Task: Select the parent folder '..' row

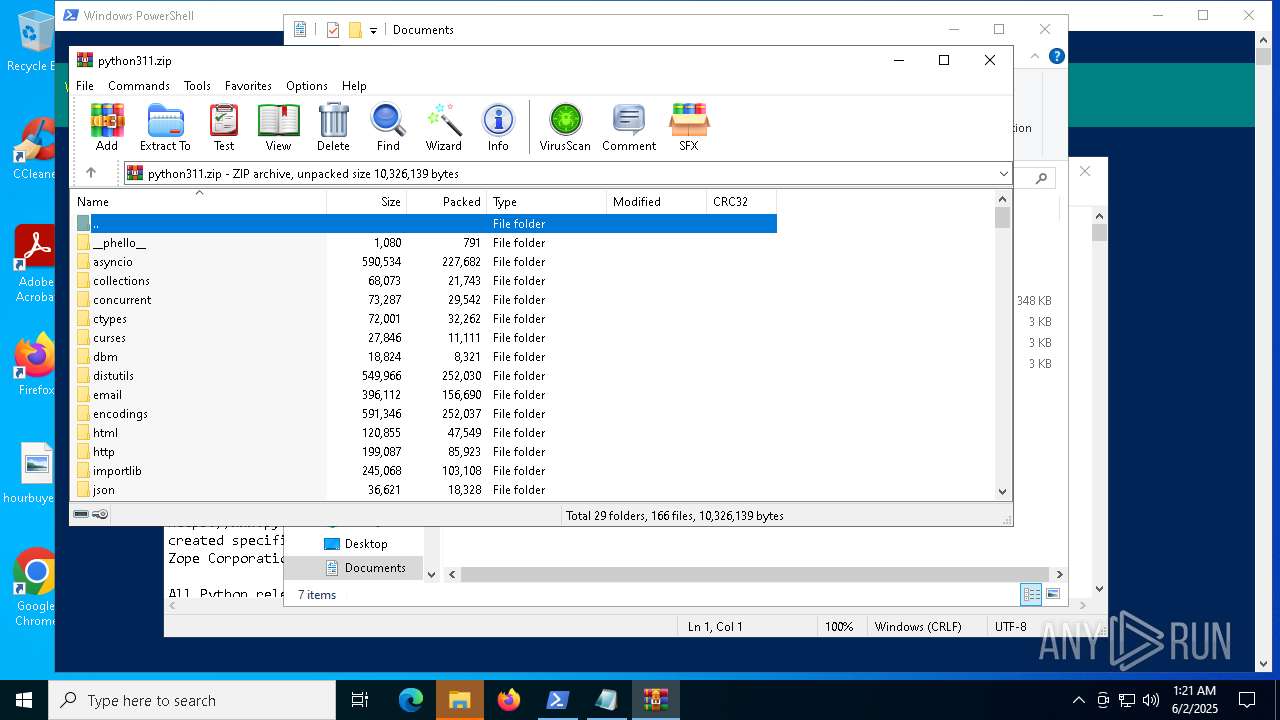Action: point(426,224)
